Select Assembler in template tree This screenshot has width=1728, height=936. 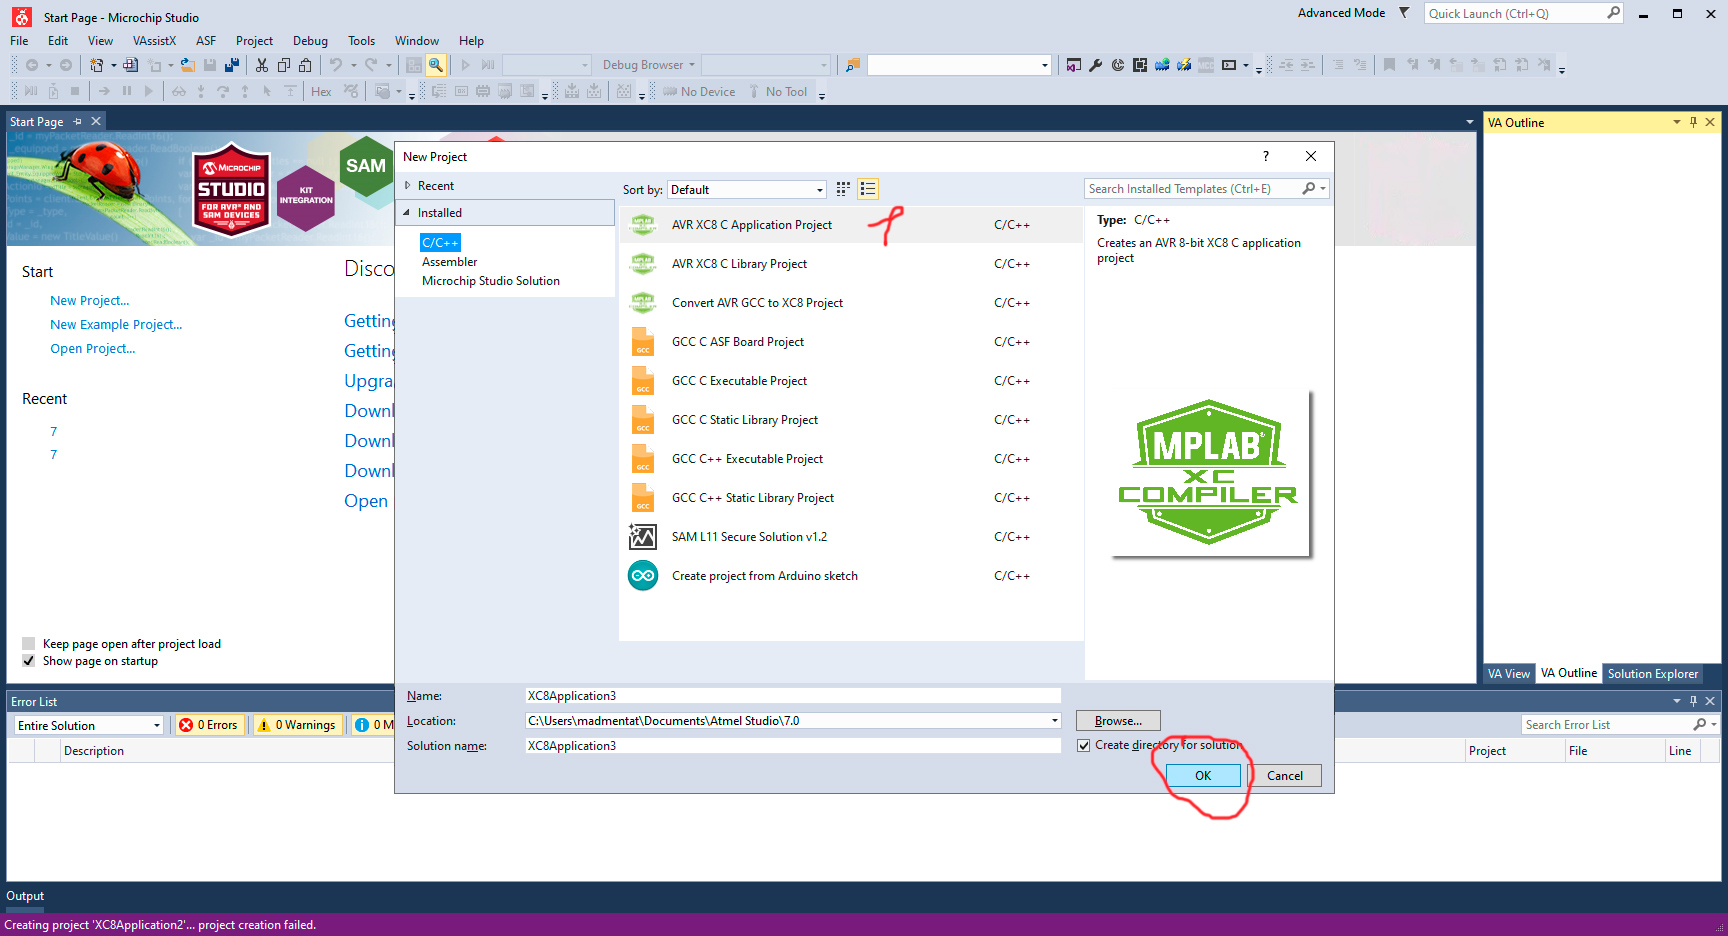tap(450, 262)
